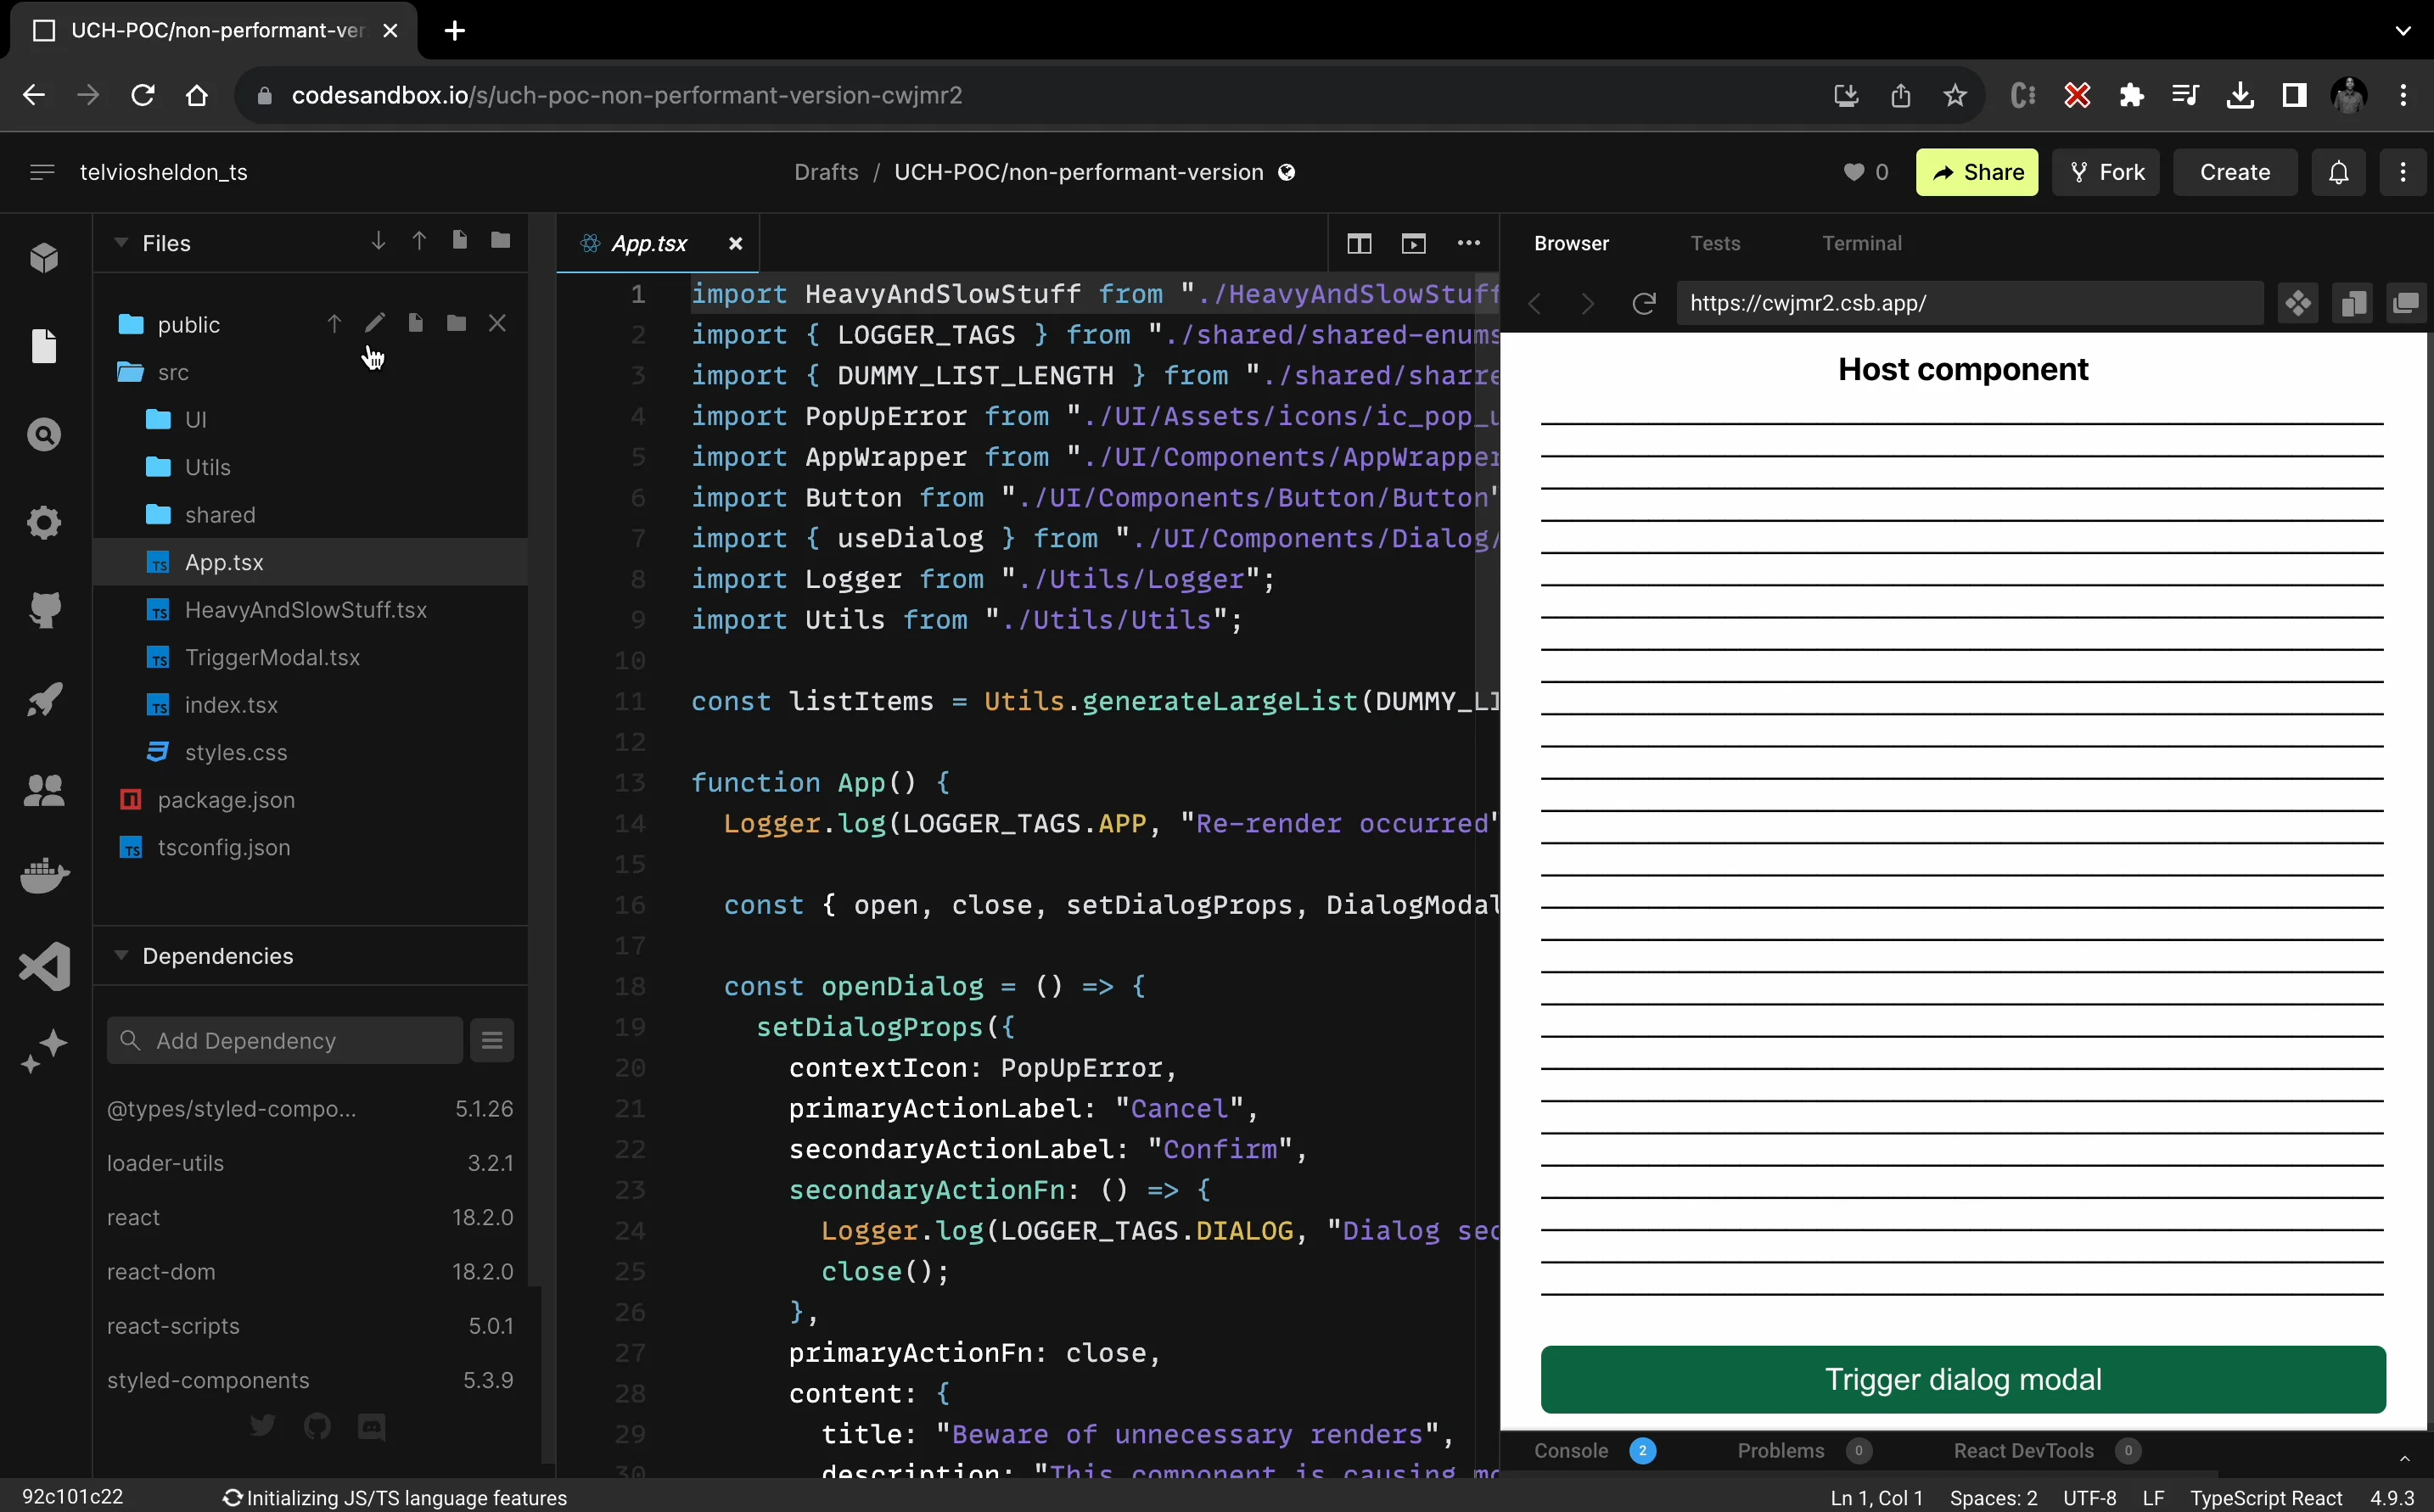Click the sparkle AI icon in sidebar
The height and width of the screenshot is (1512, 2434).
(44, 1052)
